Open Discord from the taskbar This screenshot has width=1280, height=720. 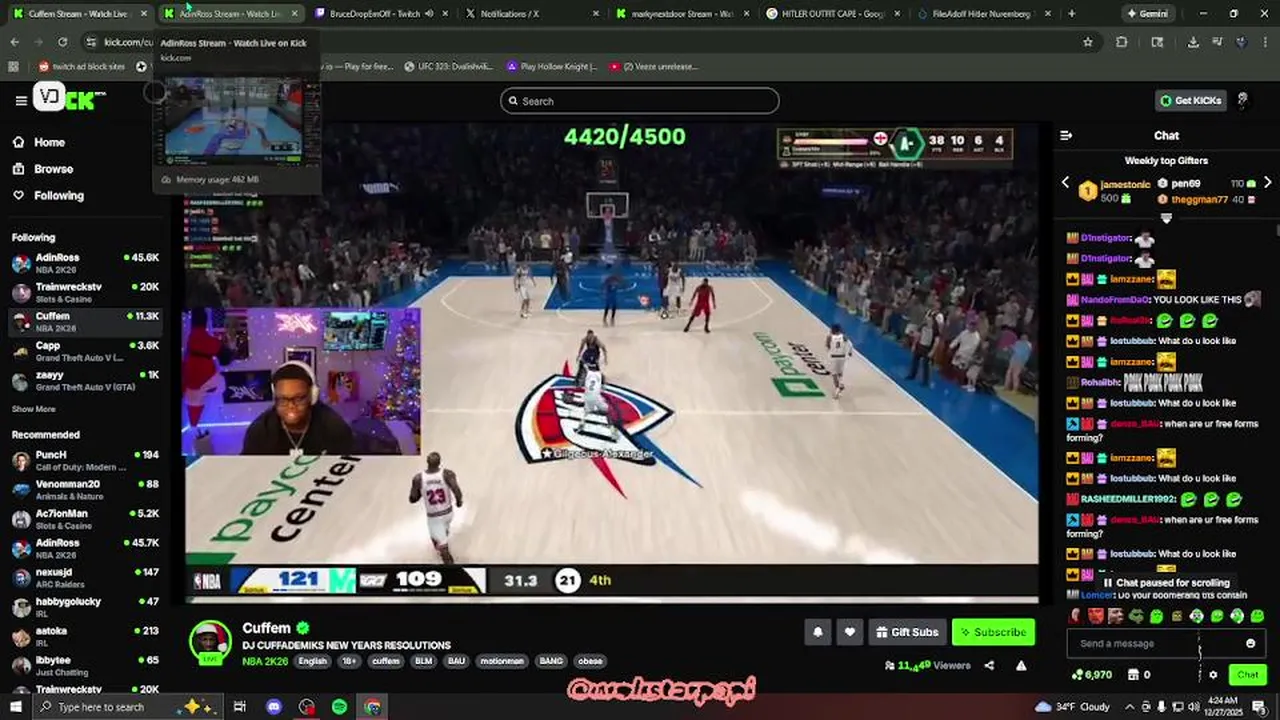point(274,707)
